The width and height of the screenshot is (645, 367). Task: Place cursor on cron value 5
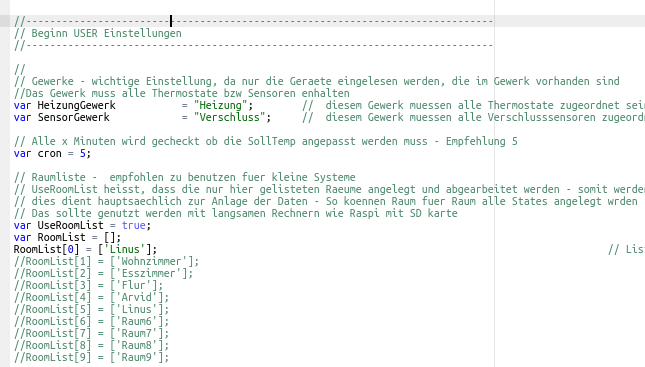coord(82,153)
